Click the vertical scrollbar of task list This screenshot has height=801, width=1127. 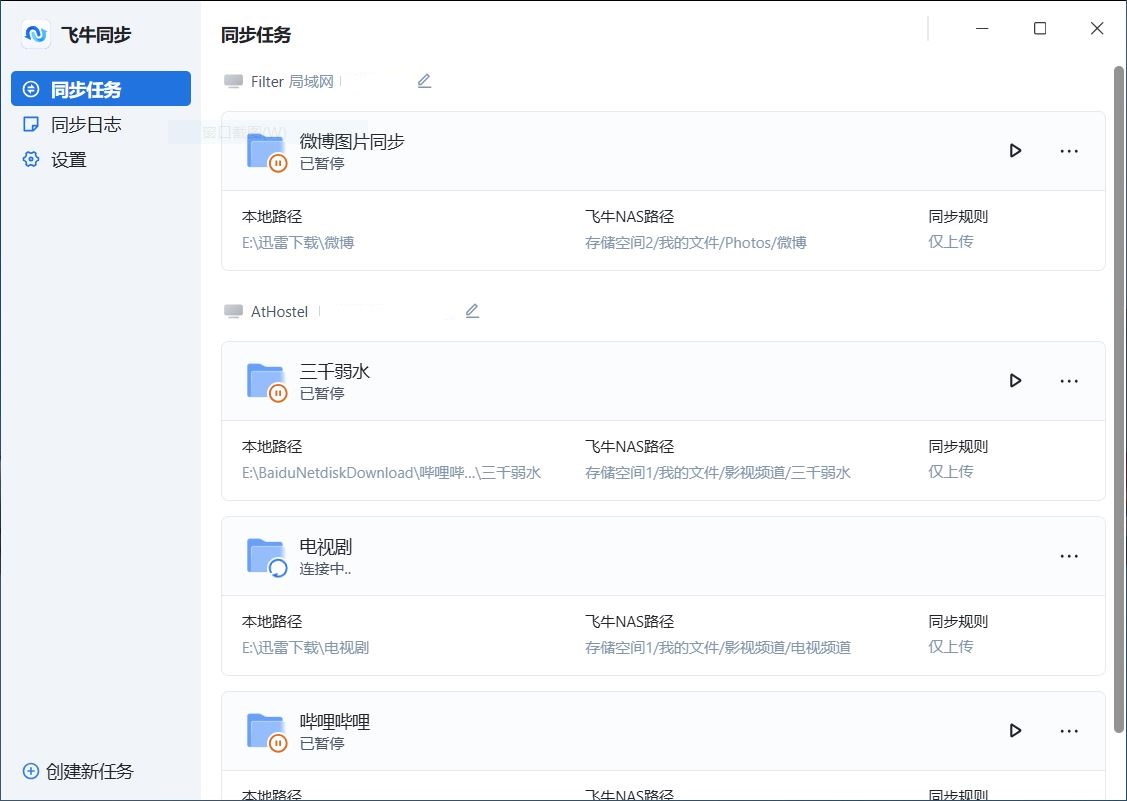[x=1119, y=400]
